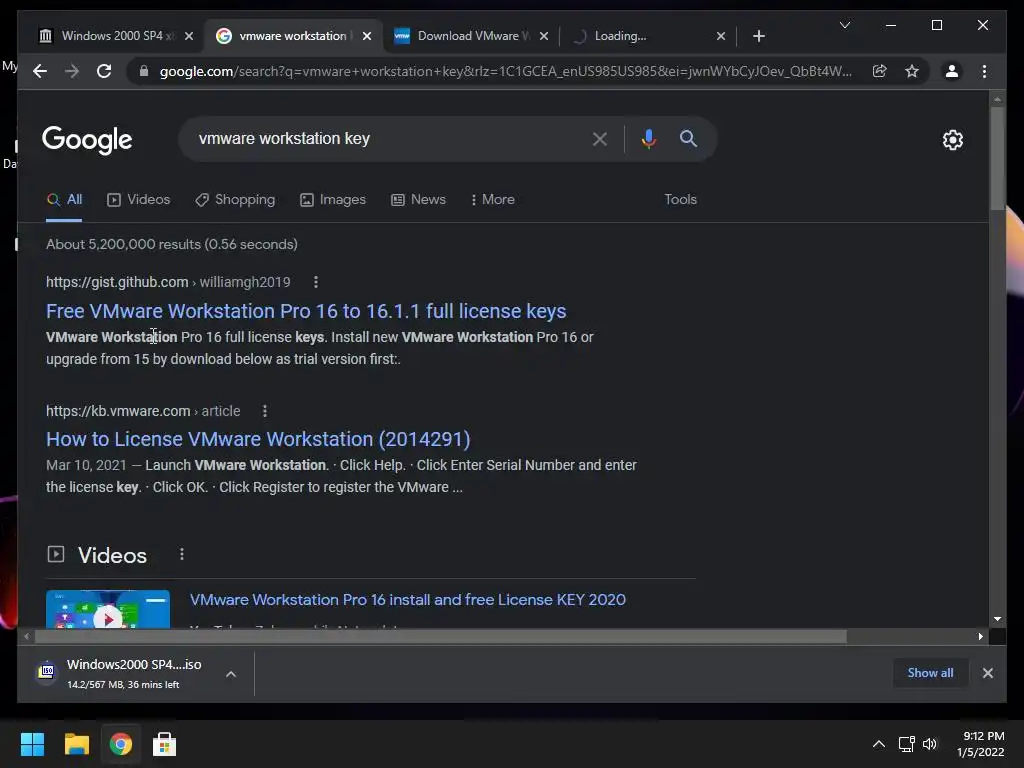Open options for gist.github.com result
Screen dimensions: 1024x768
315,282
